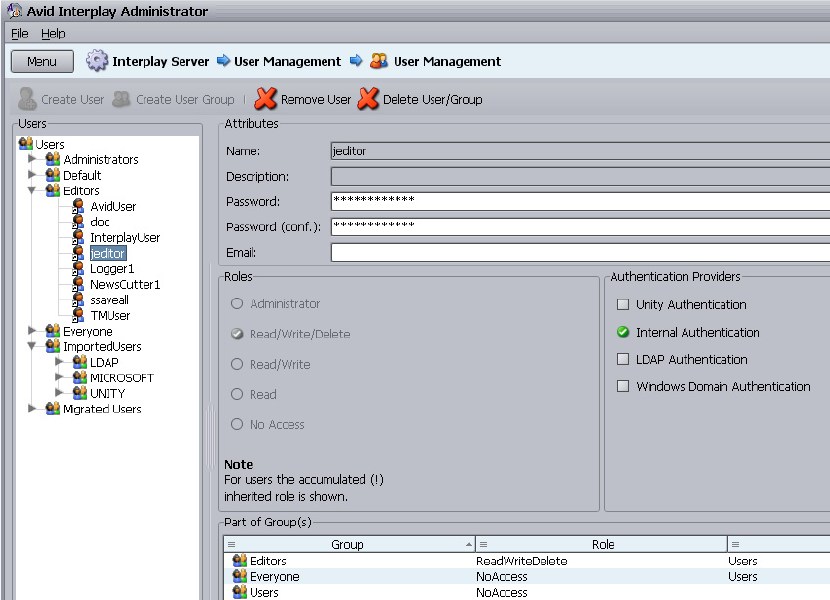Click the InterplayUser user icon
This screenshot has width=830, height=600.
[78, 237]
